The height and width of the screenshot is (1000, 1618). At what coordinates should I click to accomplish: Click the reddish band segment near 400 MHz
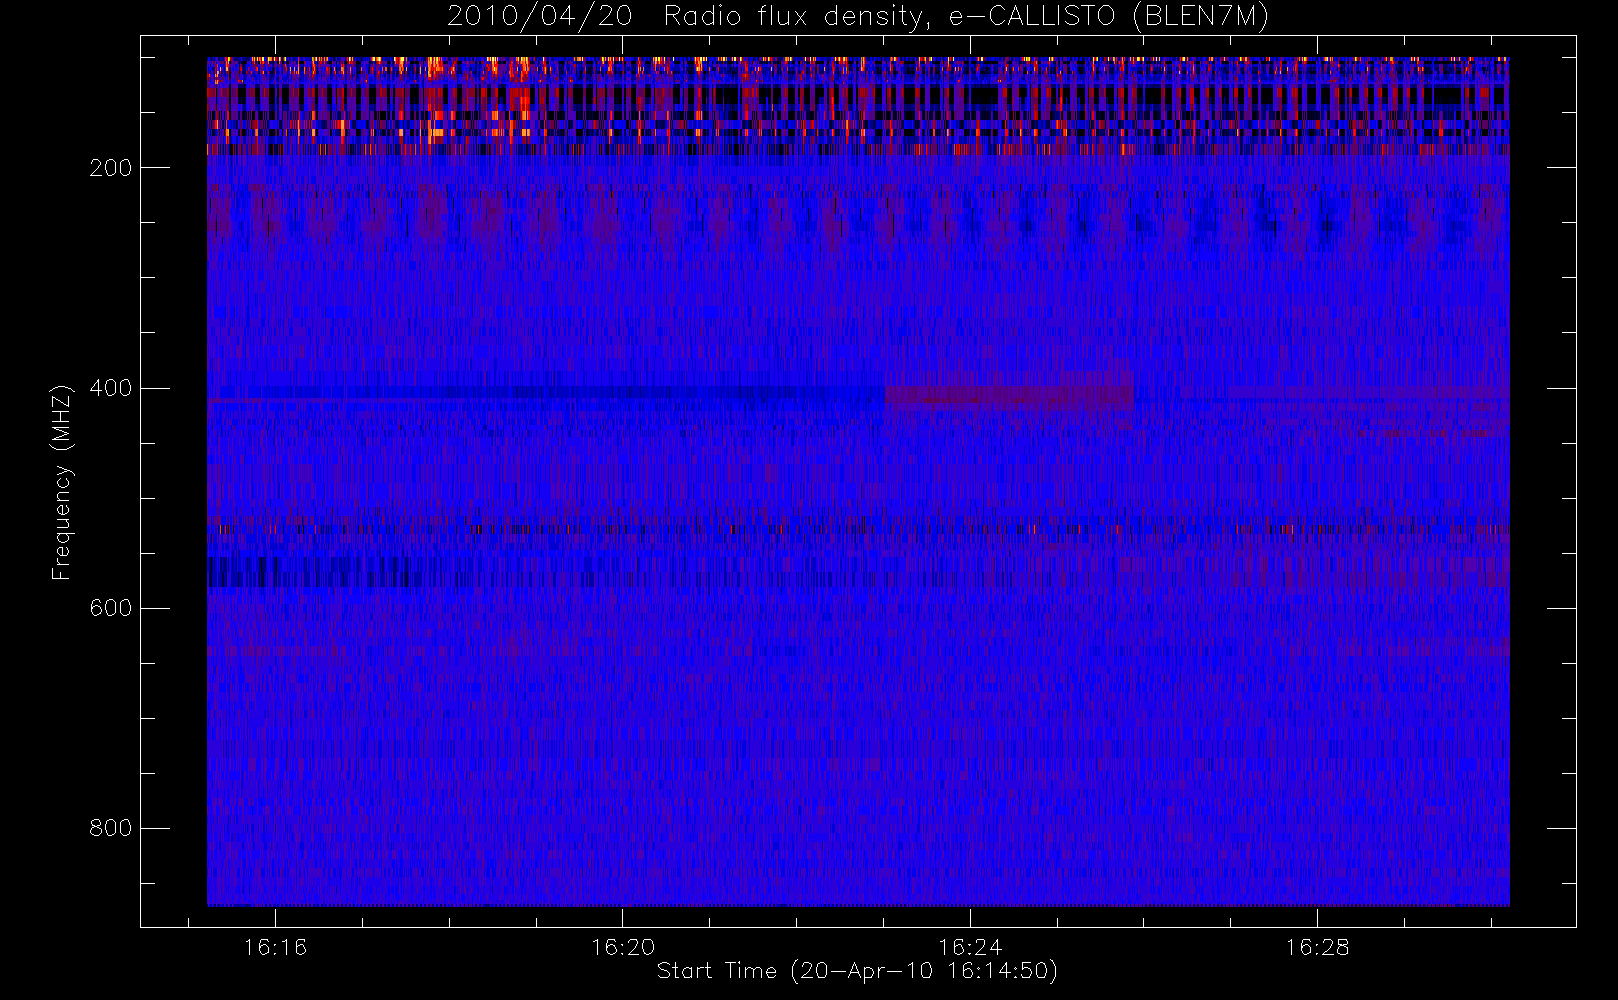point(1009,396)
